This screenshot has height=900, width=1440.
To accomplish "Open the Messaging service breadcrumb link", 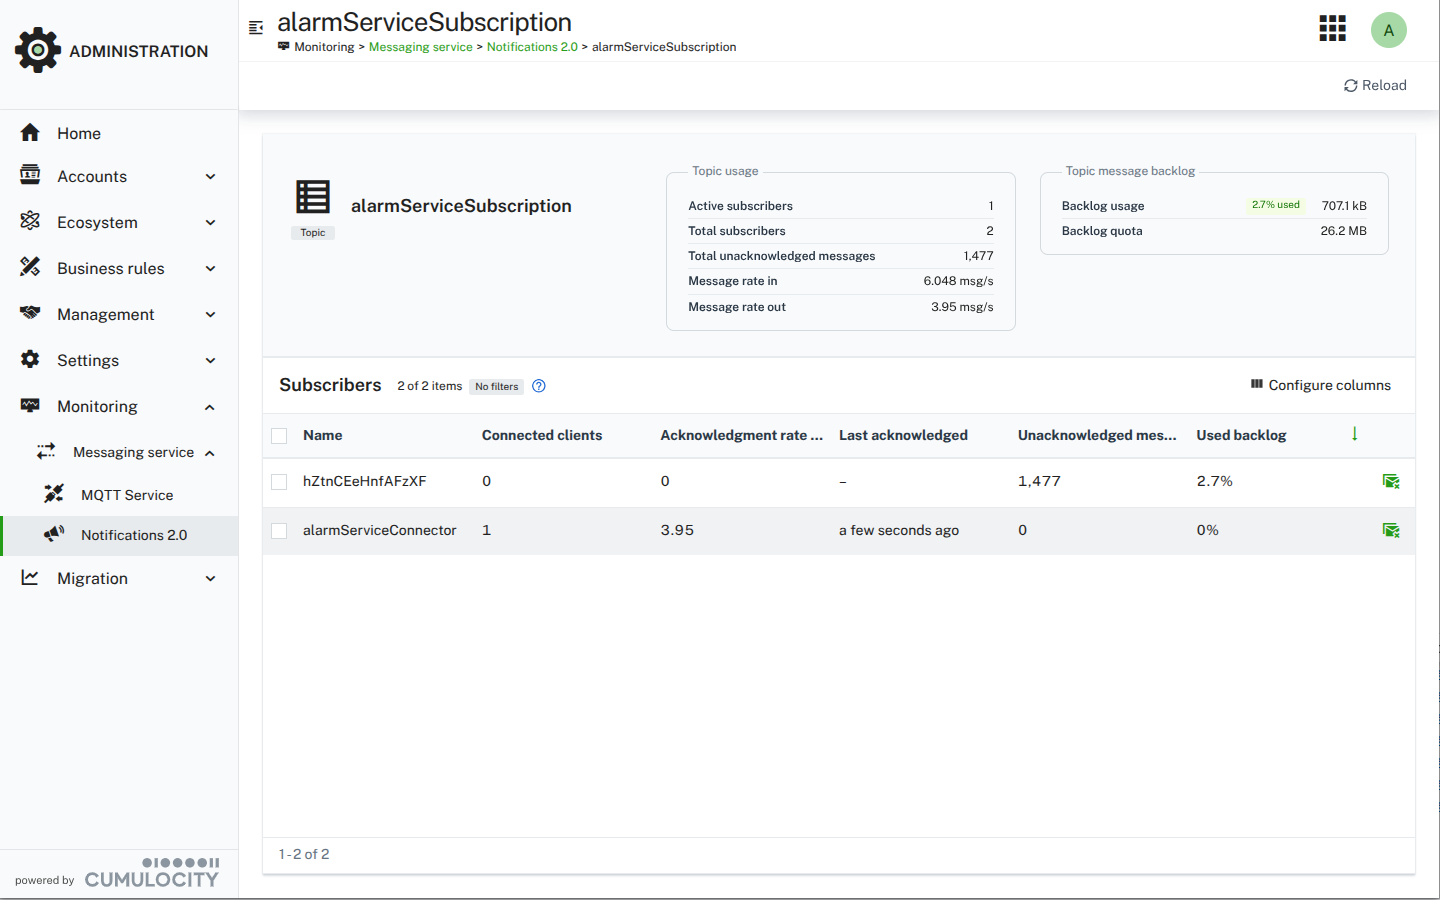I will (420, 46).
